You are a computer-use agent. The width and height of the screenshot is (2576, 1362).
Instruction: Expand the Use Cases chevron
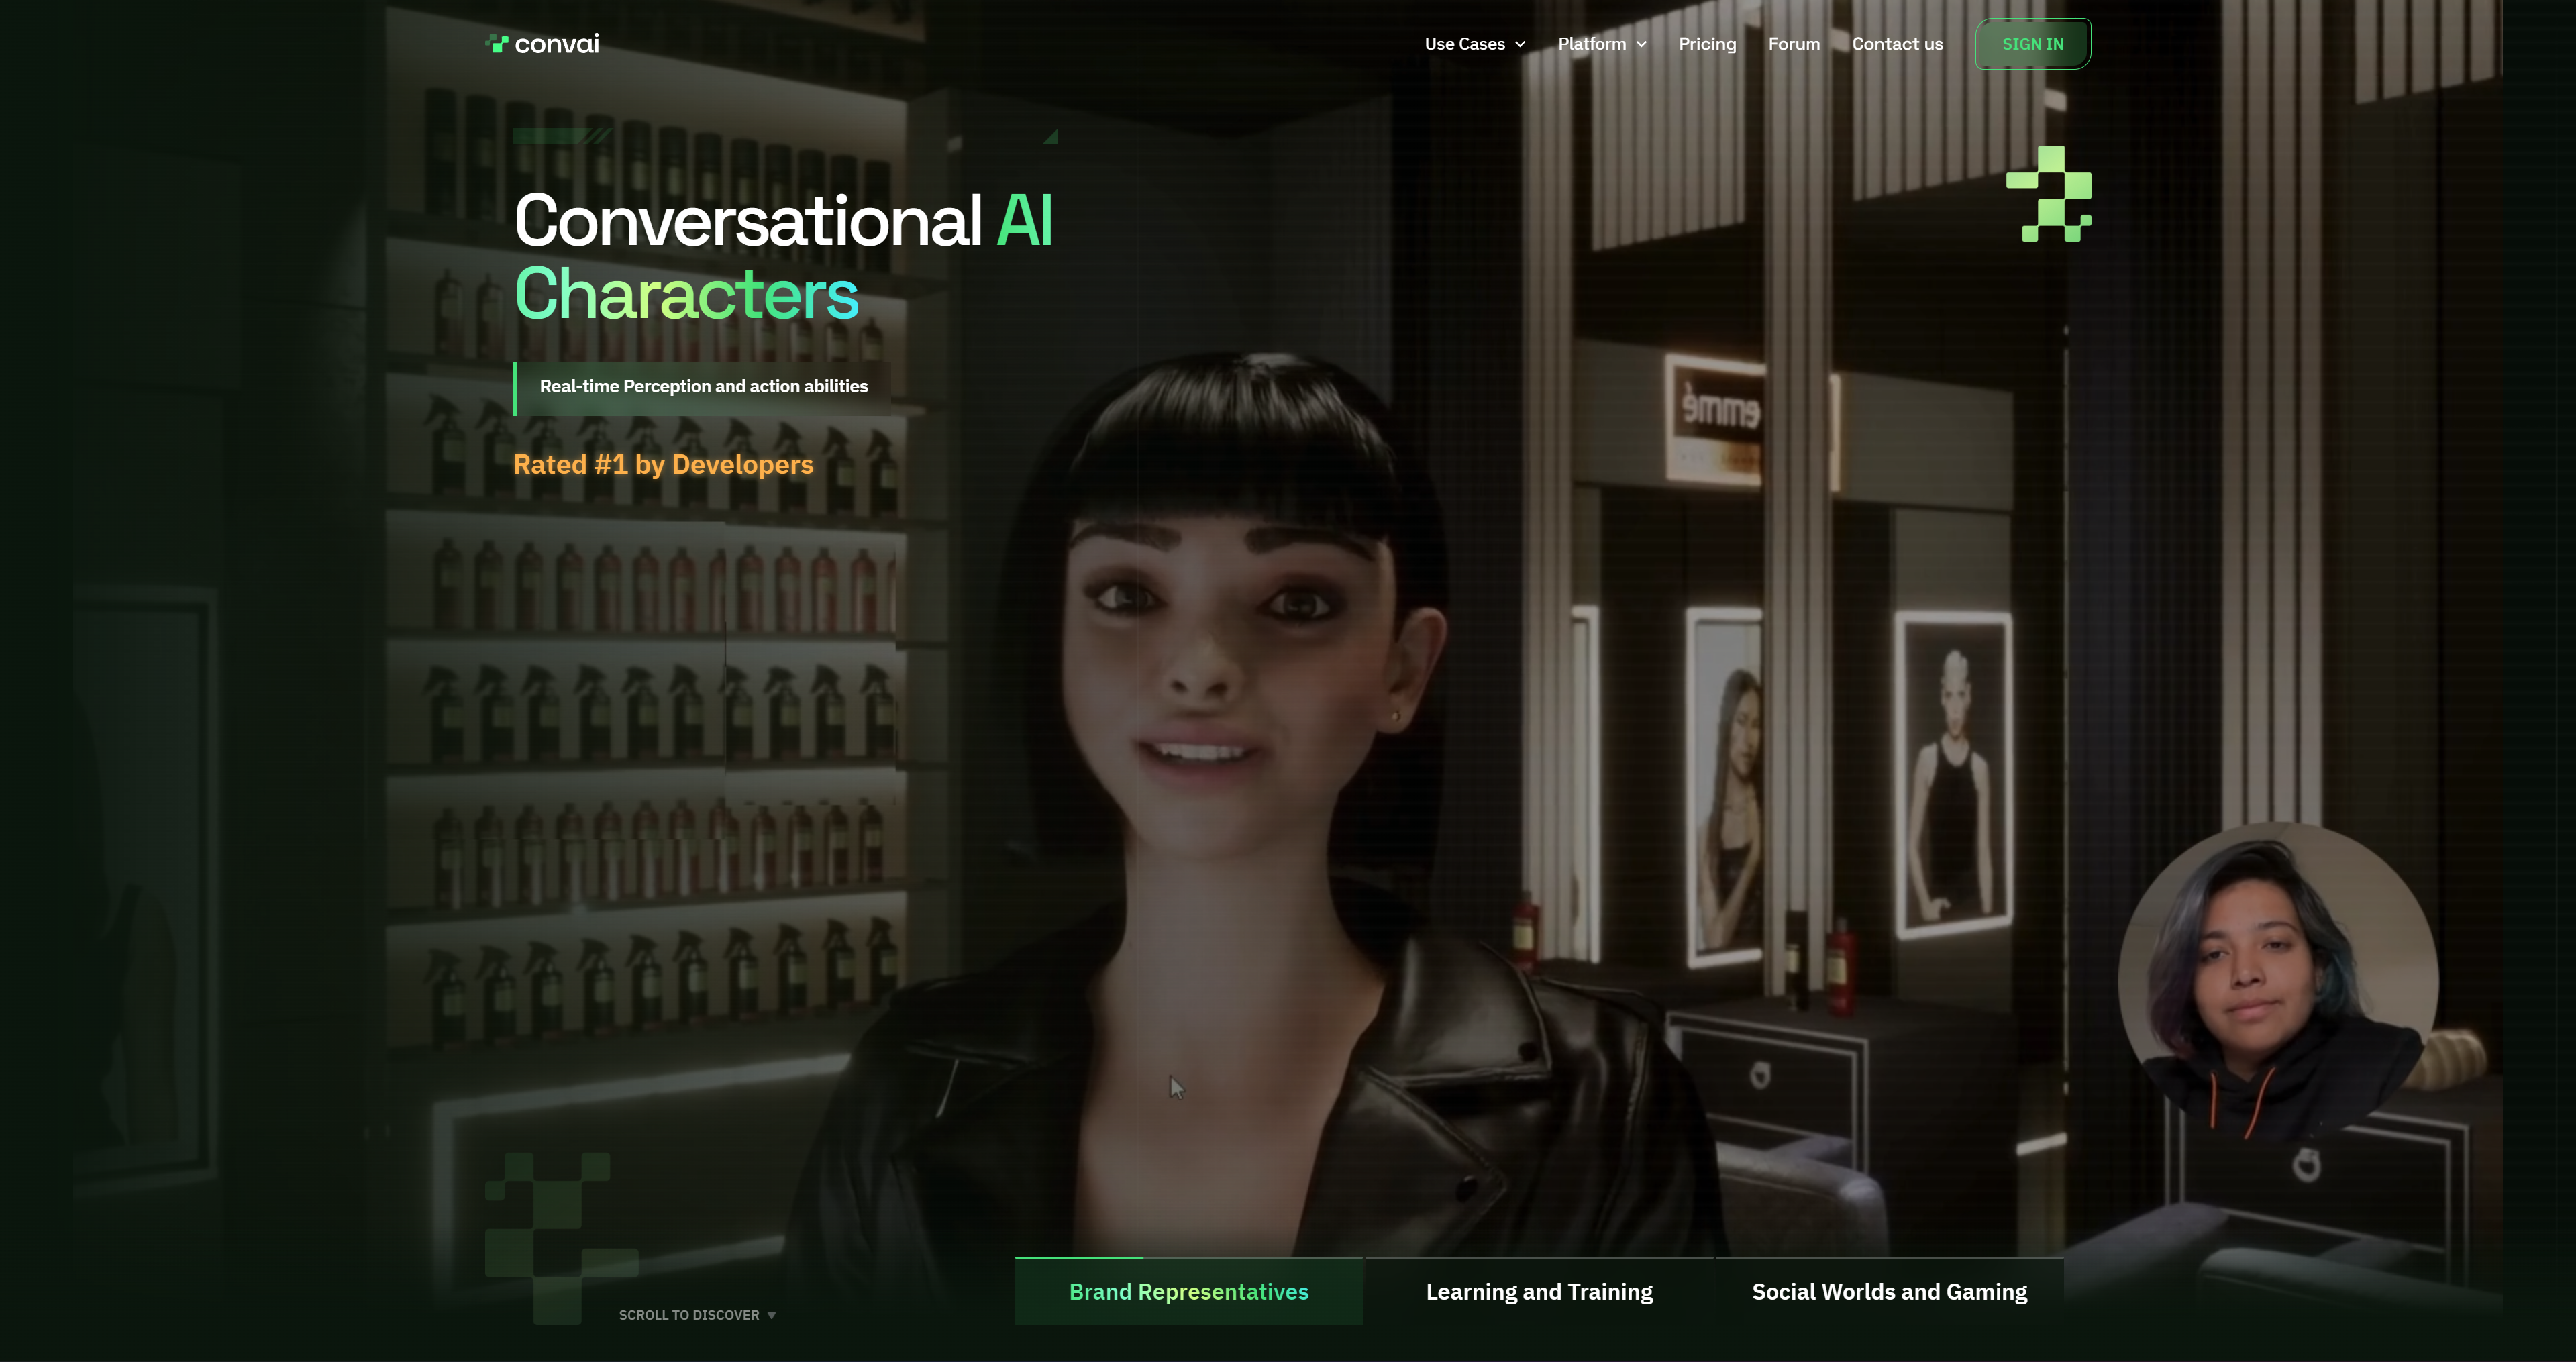[x=1520, y=44]
